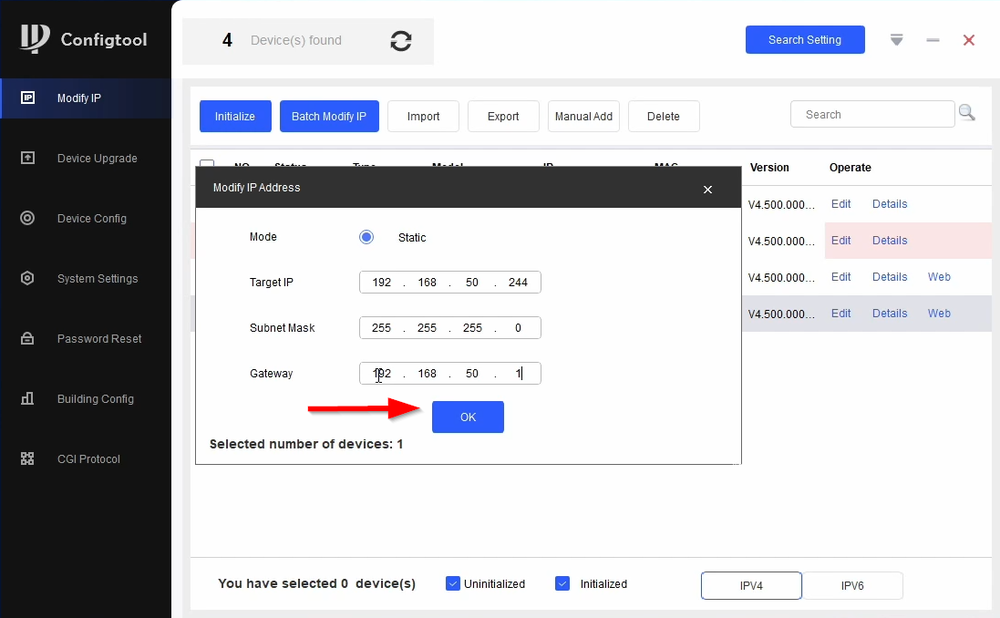1000x618 pixels.
Task: Open the Password Reset tool
Action: (x=30, y=338)
